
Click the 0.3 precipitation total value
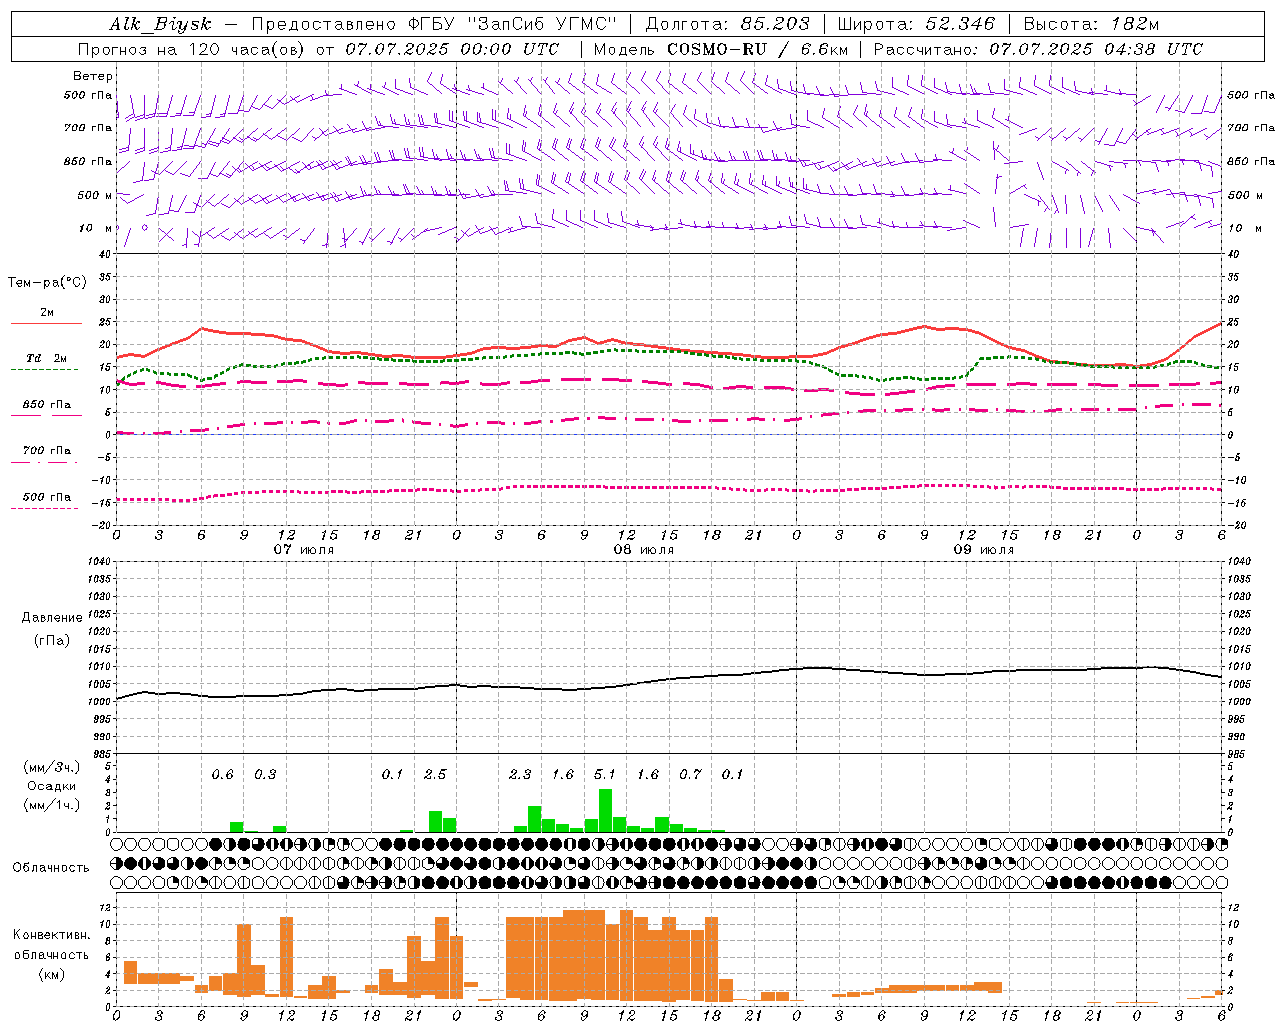pyautogui.click(x=265, y=774)
